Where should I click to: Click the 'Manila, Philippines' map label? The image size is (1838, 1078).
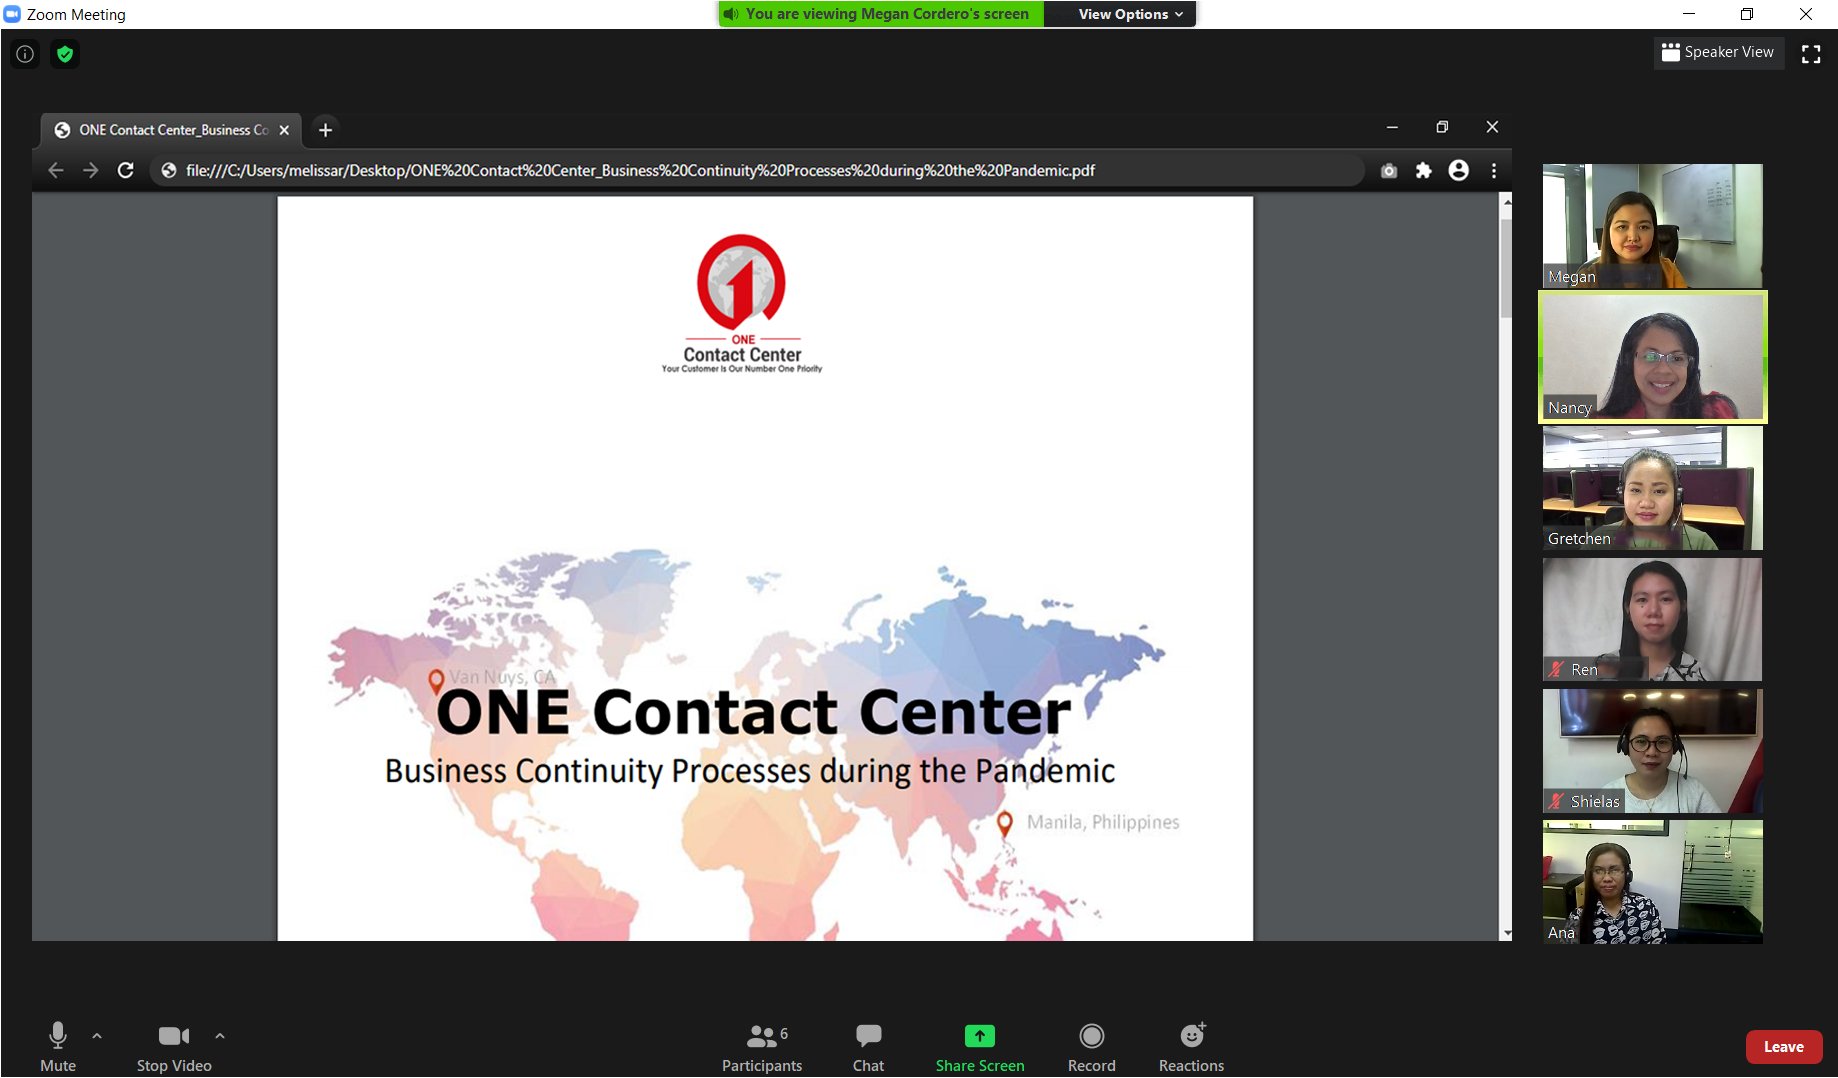tap(1103, 822)
